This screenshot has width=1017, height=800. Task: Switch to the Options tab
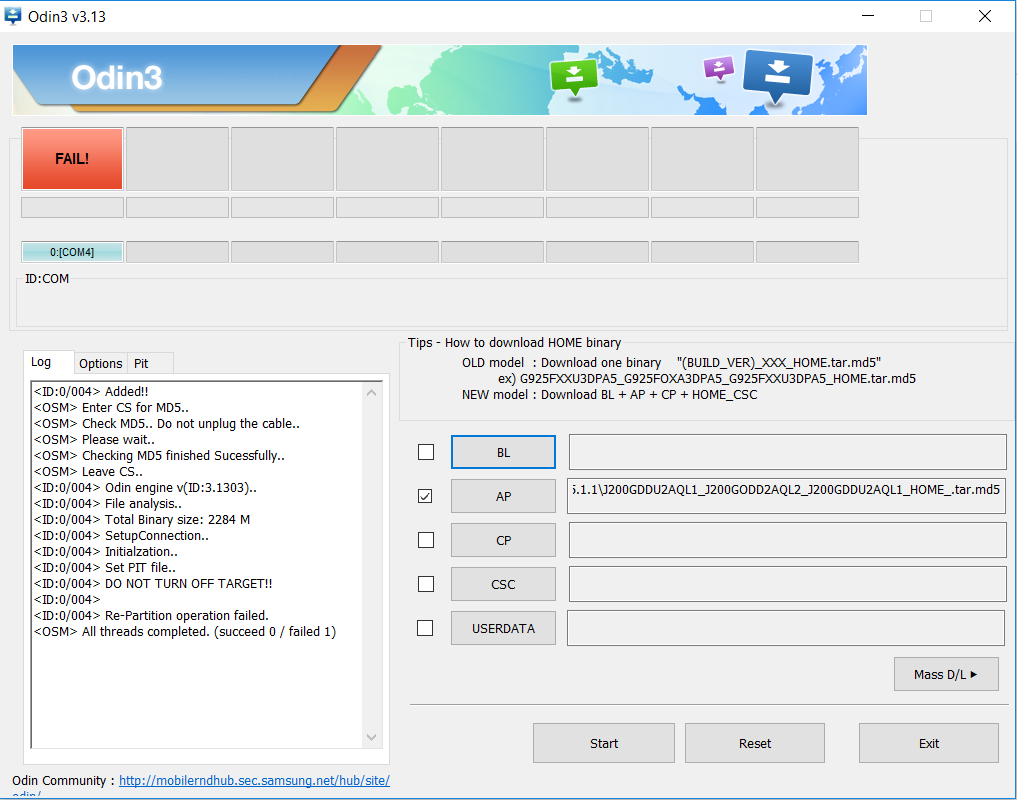[x=101, y=363]
